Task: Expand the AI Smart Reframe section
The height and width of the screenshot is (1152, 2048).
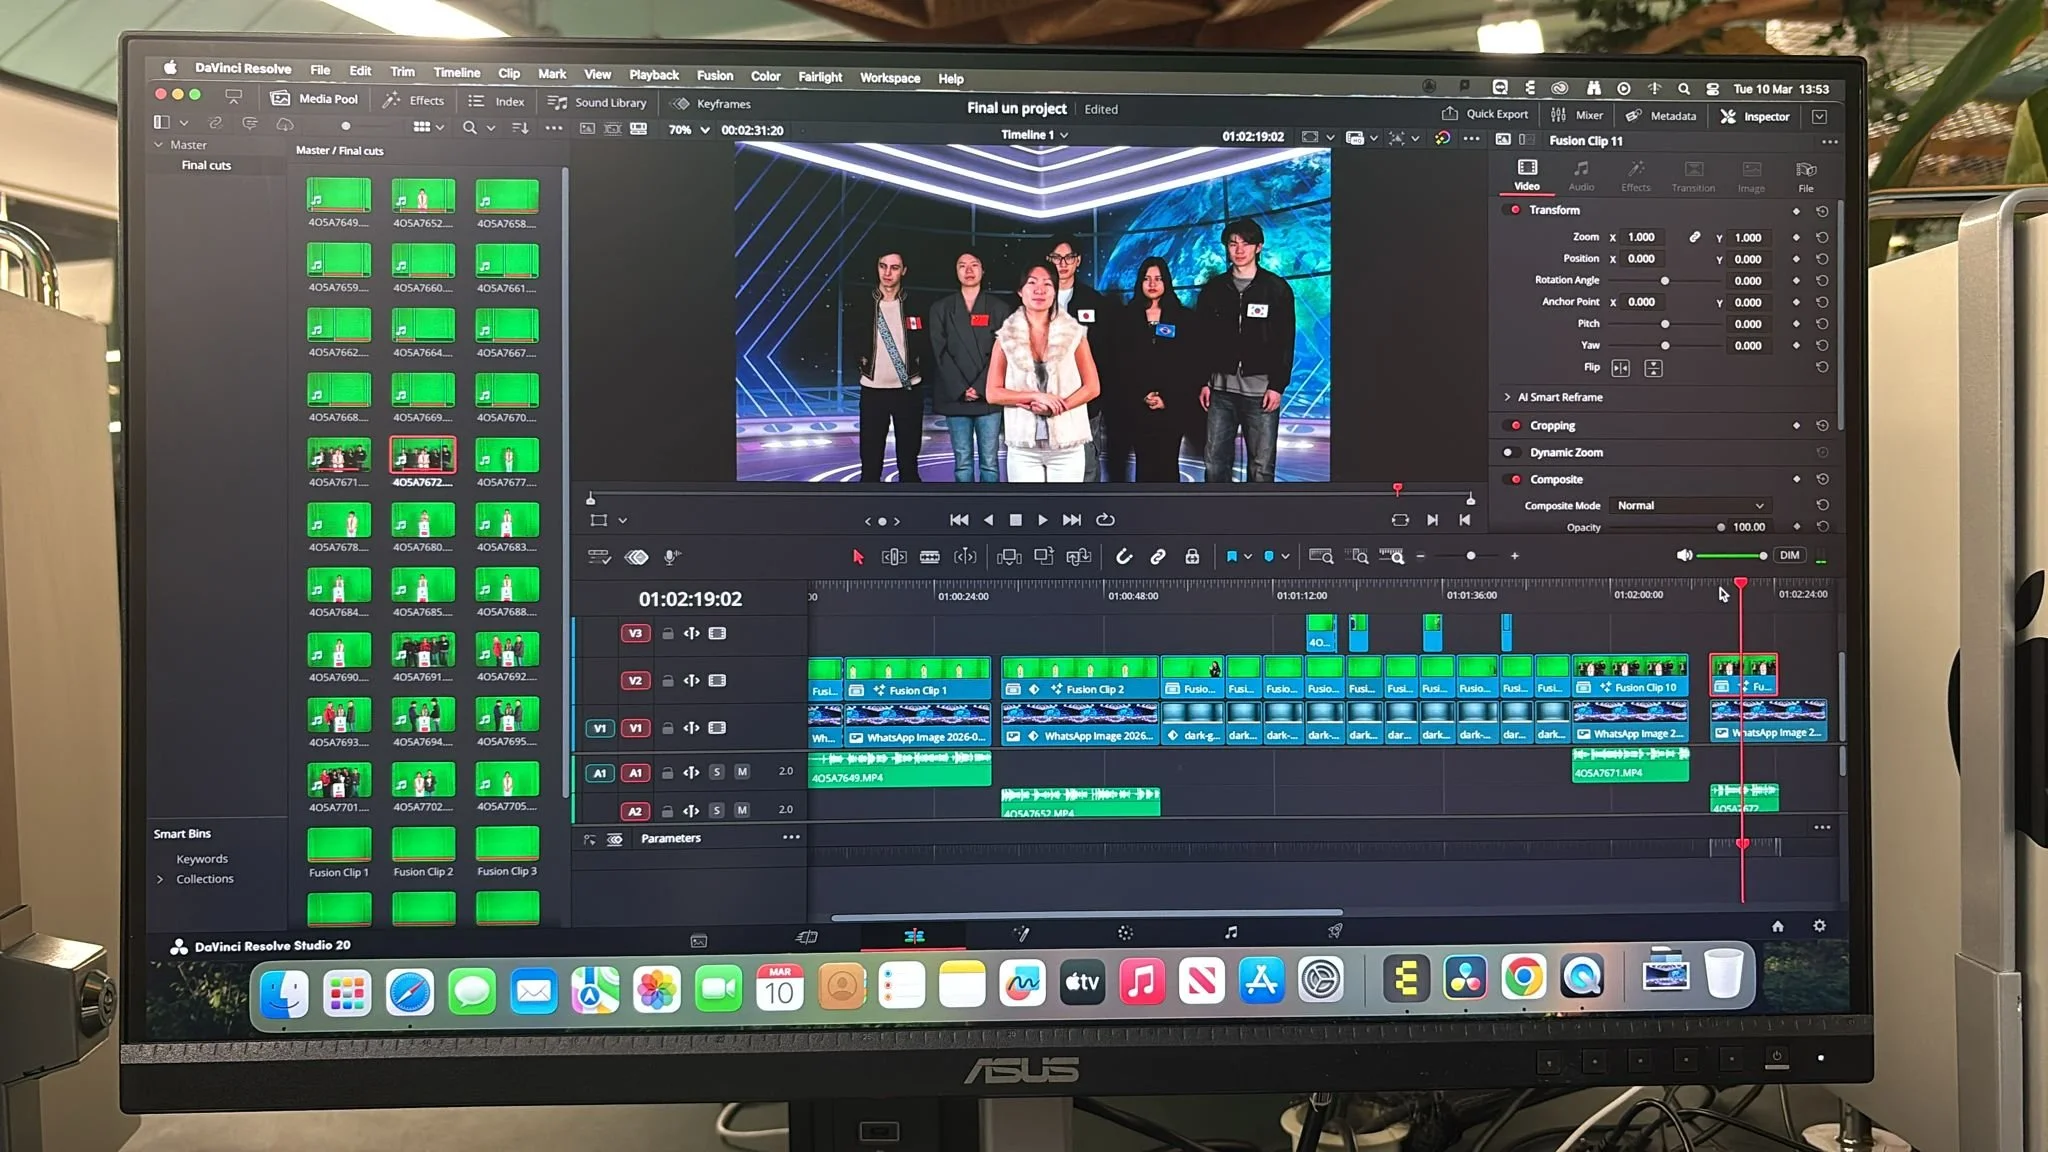Action: [1508, 398]
